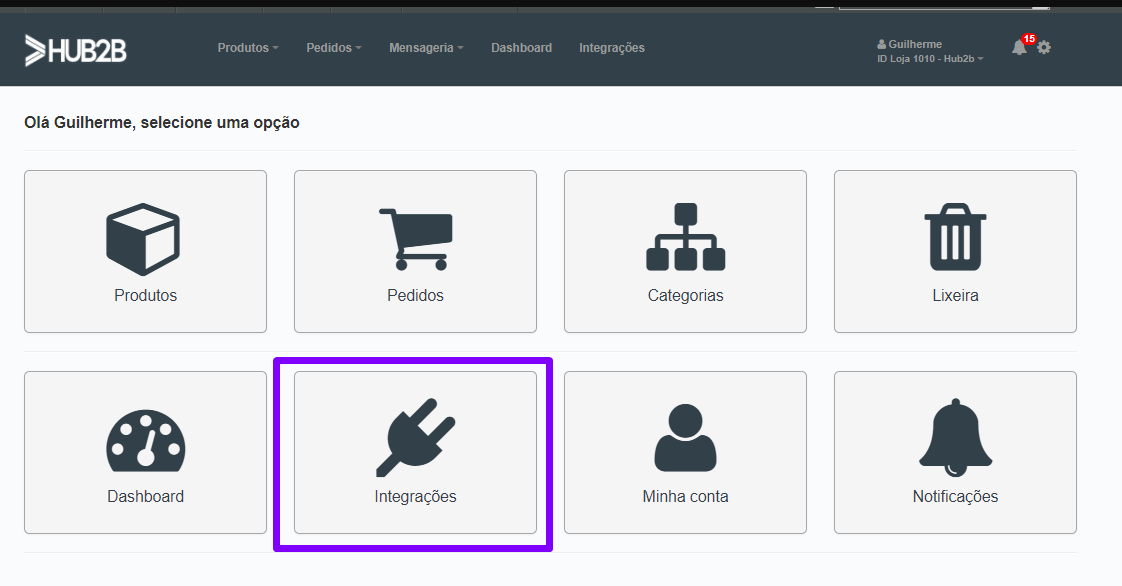Open Integrações in the top navbar

pos(612,48)
